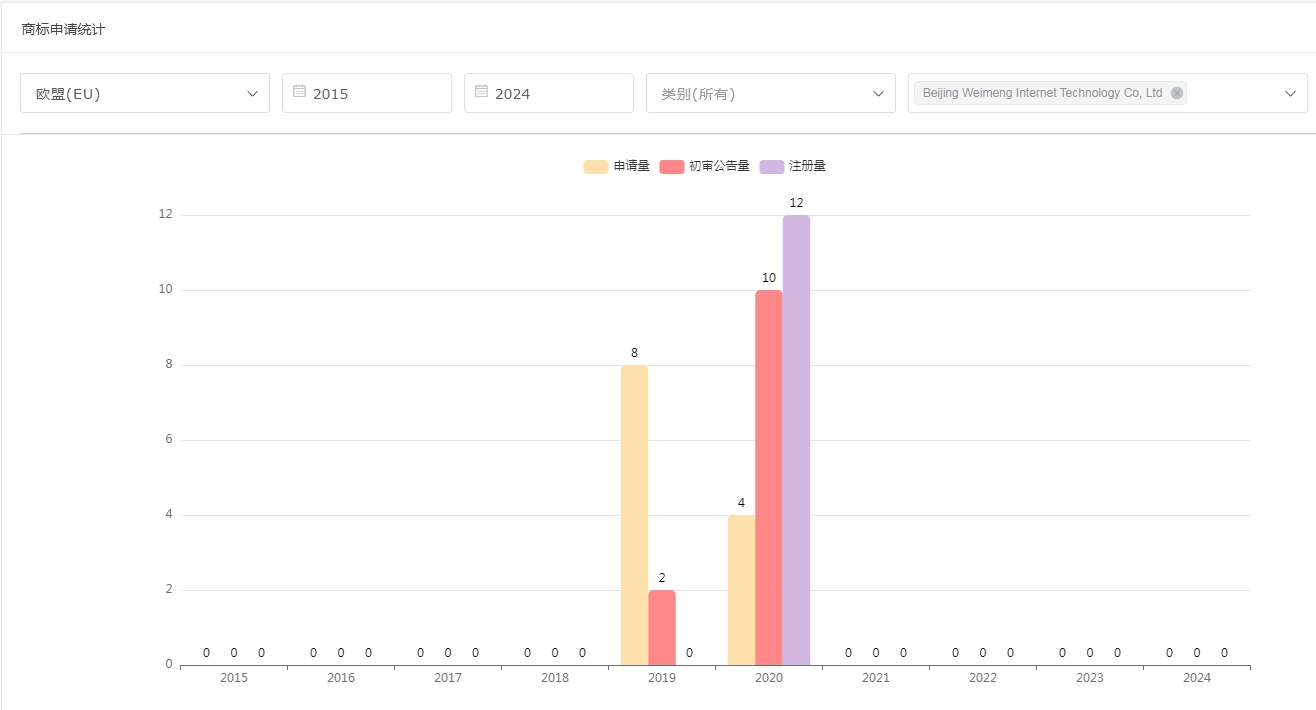Image resolution: width=1316 pixels, height=710 pixels.
Task: Click the red 初审公告量 legend swatch
Action: click(x=672, y=166)
